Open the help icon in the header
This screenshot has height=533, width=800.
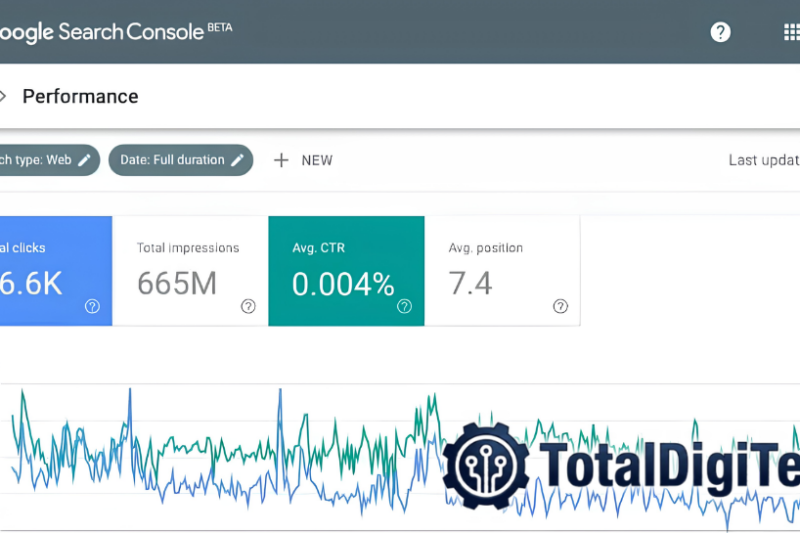[x=720, y=32]
